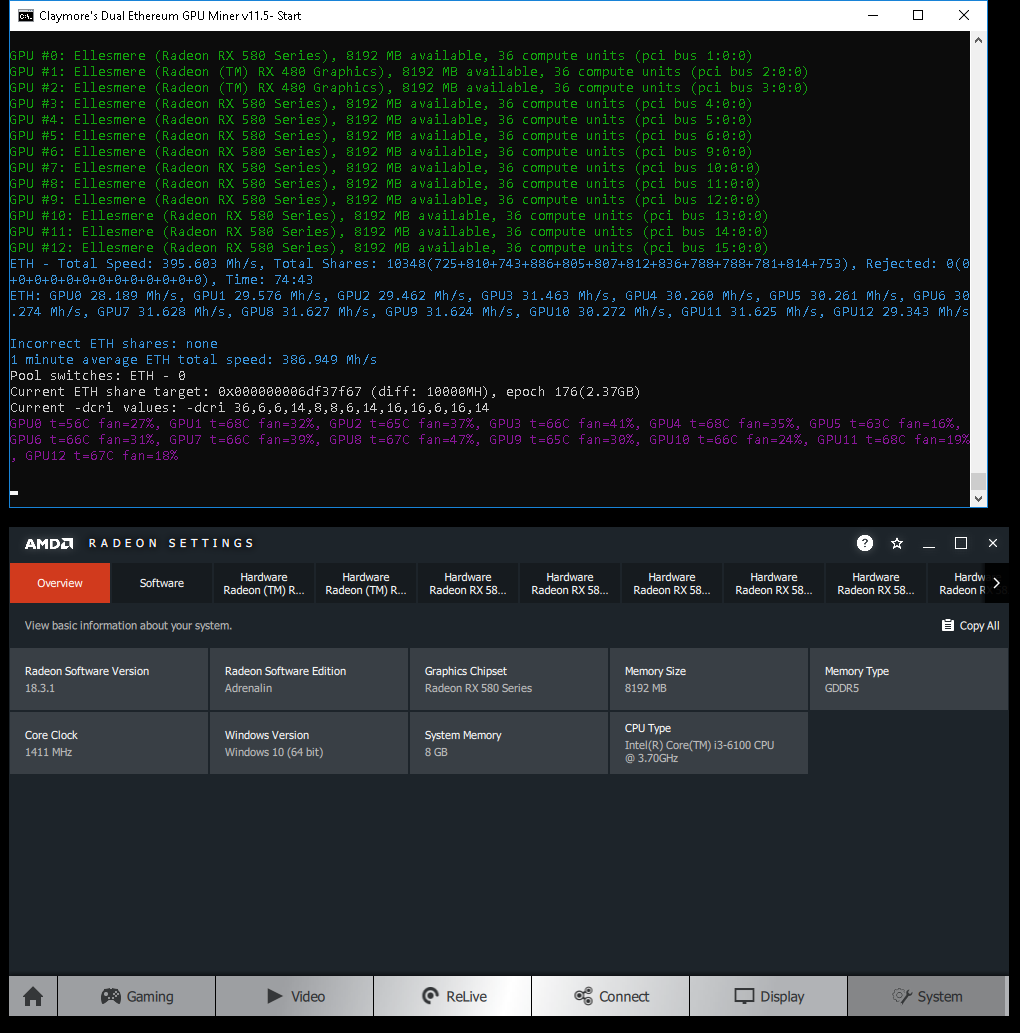This screenshot has height=1033, width=1020.
Task: Open the Video section
Action: 295,996
